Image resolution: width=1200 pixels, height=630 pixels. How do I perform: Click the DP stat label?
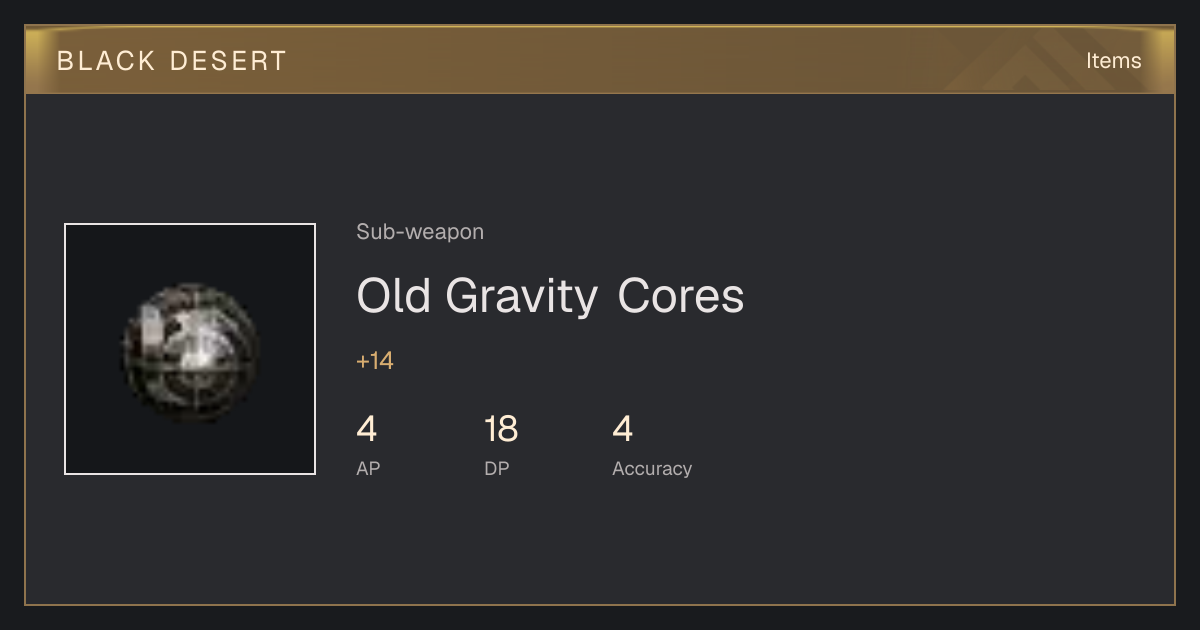(x=497, y=468)
